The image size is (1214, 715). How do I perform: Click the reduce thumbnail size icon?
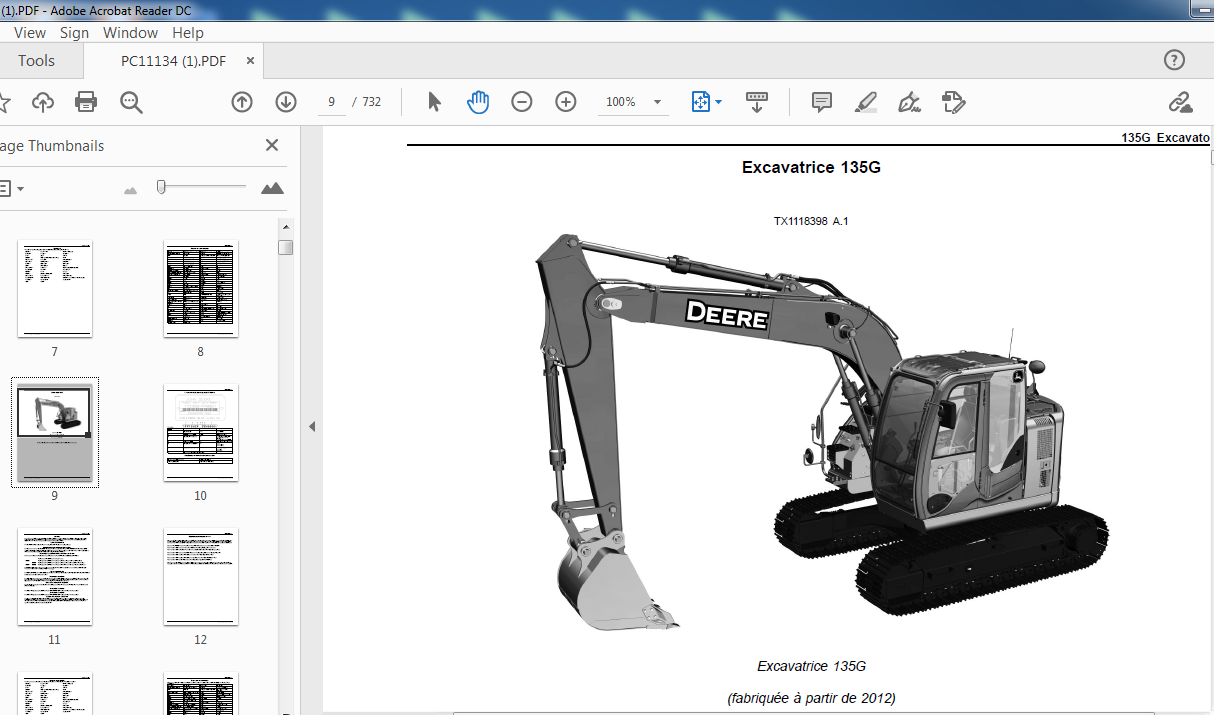click(130, 189)
